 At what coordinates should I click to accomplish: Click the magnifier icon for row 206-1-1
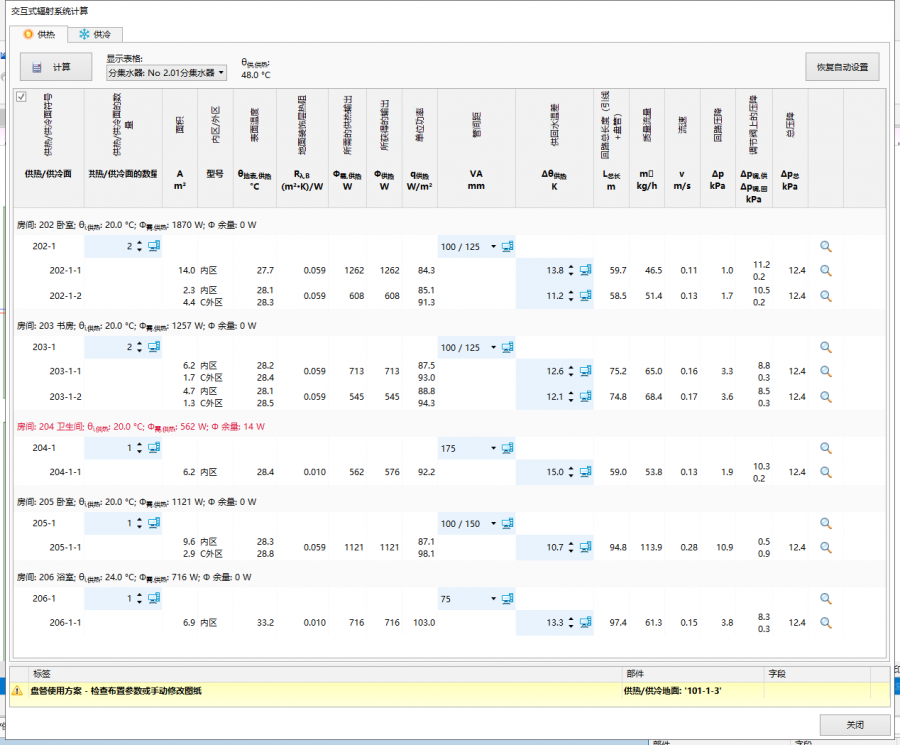pos(826,623)
